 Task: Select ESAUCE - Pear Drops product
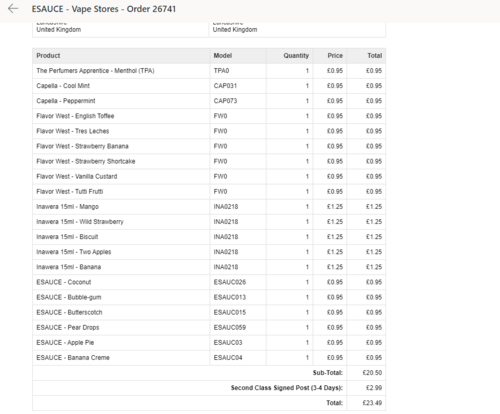(x=68, y=327)
